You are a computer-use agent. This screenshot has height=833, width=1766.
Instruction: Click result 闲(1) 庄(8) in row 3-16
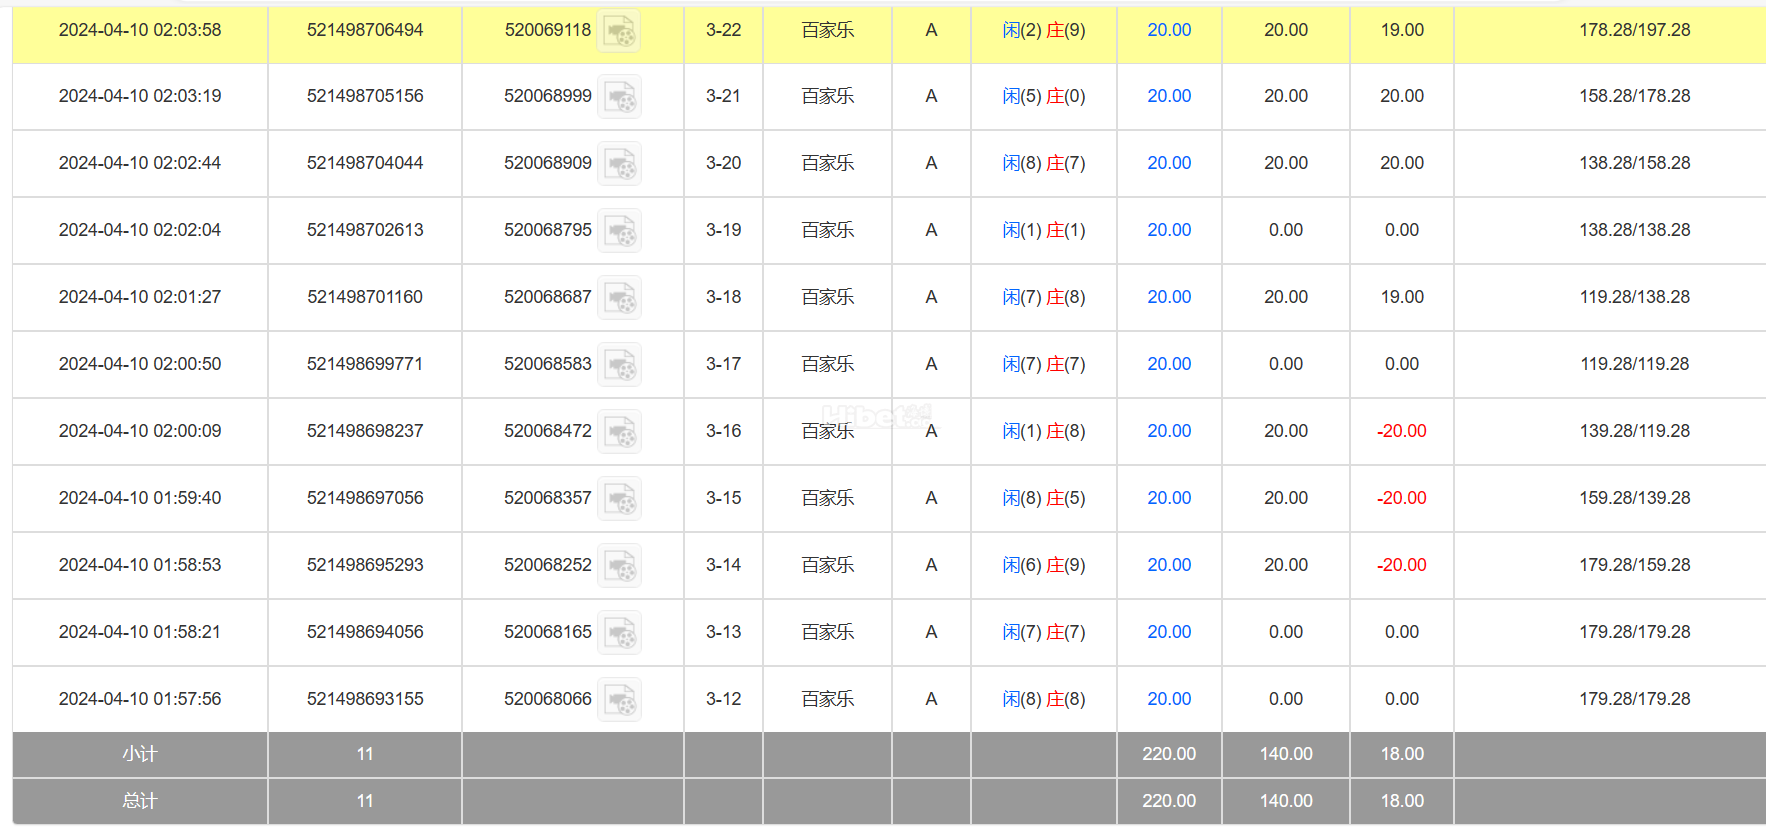click(1044, 431)
